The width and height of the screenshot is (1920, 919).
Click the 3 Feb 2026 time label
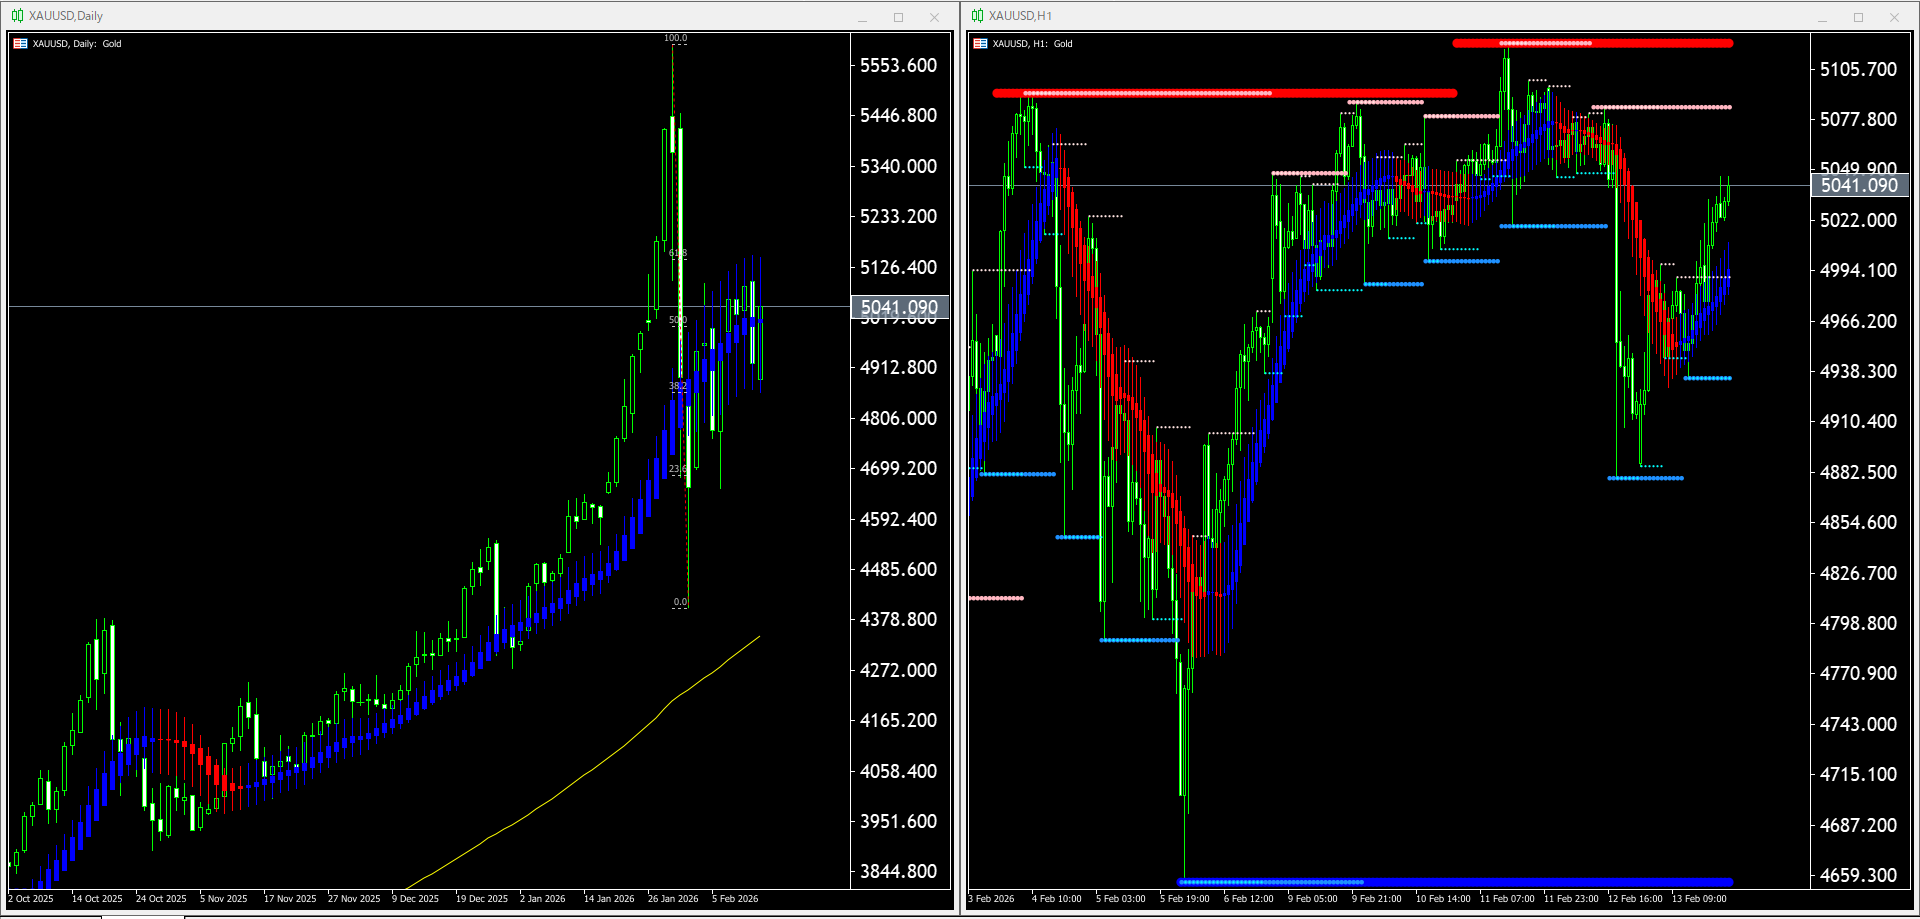991,899
